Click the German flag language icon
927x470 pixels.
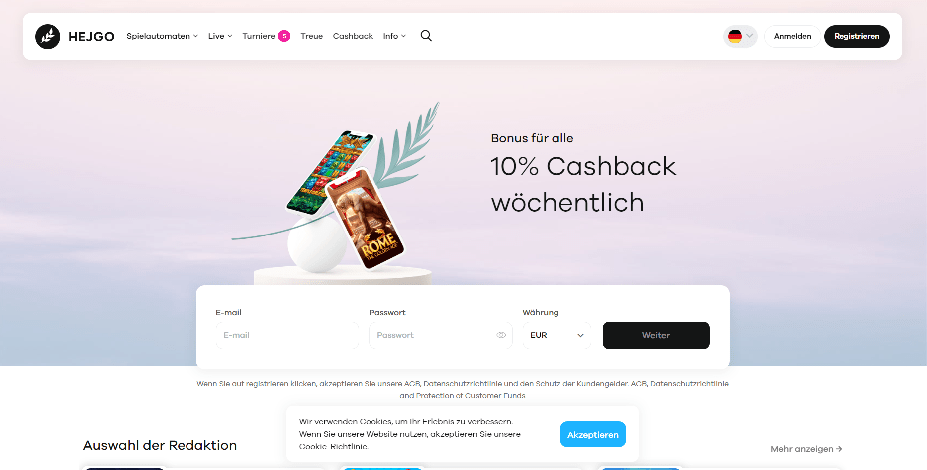735,37
